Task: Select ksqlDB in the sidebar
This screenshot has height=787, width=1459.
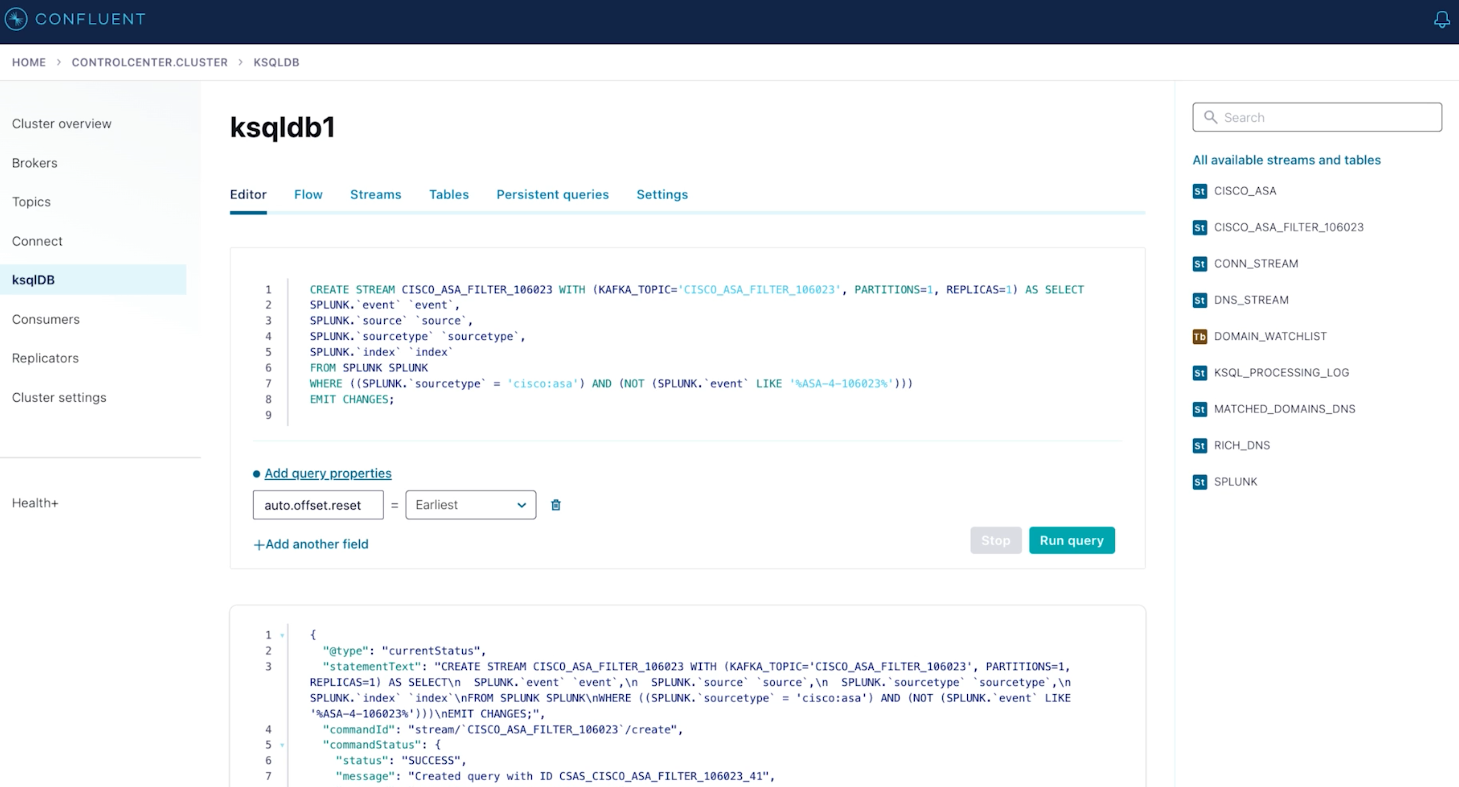Action: click(93, 280)
